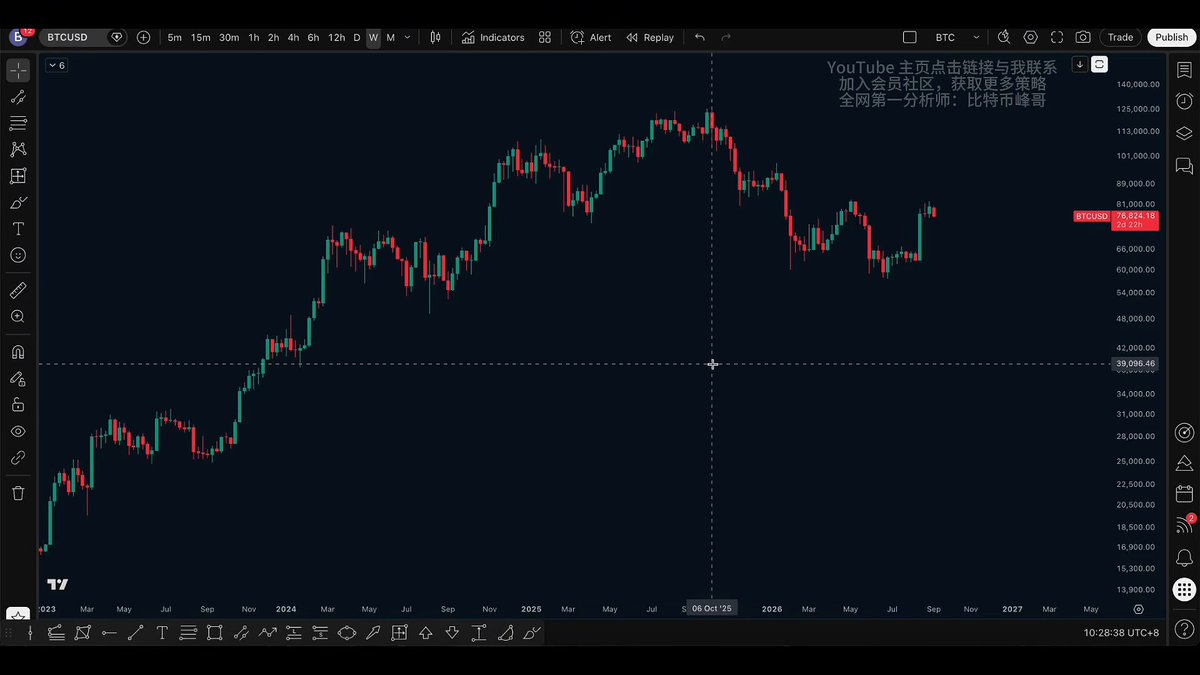1200x675 pixels.
Task: Toggle magnet mode for drawings
Action: click(x=18, y=352)
